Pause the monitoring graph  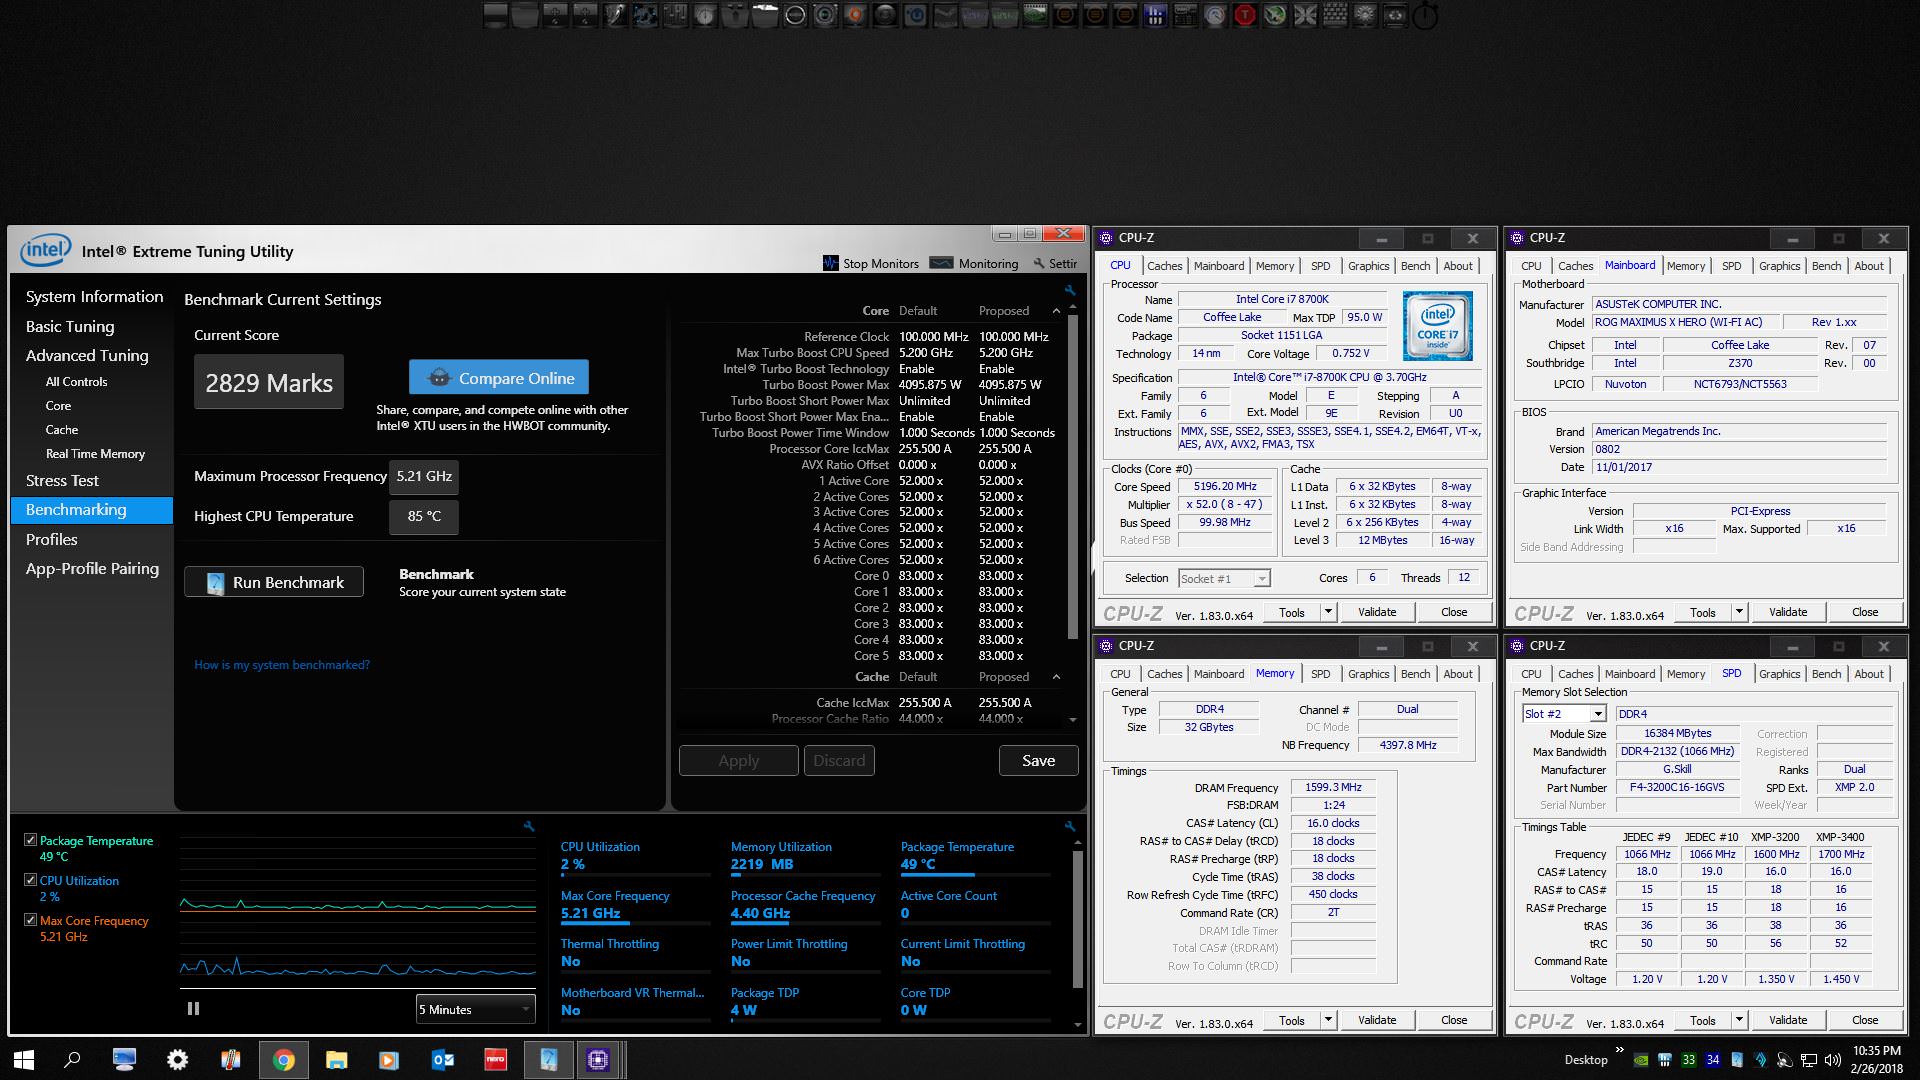pyautogui.click(x=193, y=1009)
